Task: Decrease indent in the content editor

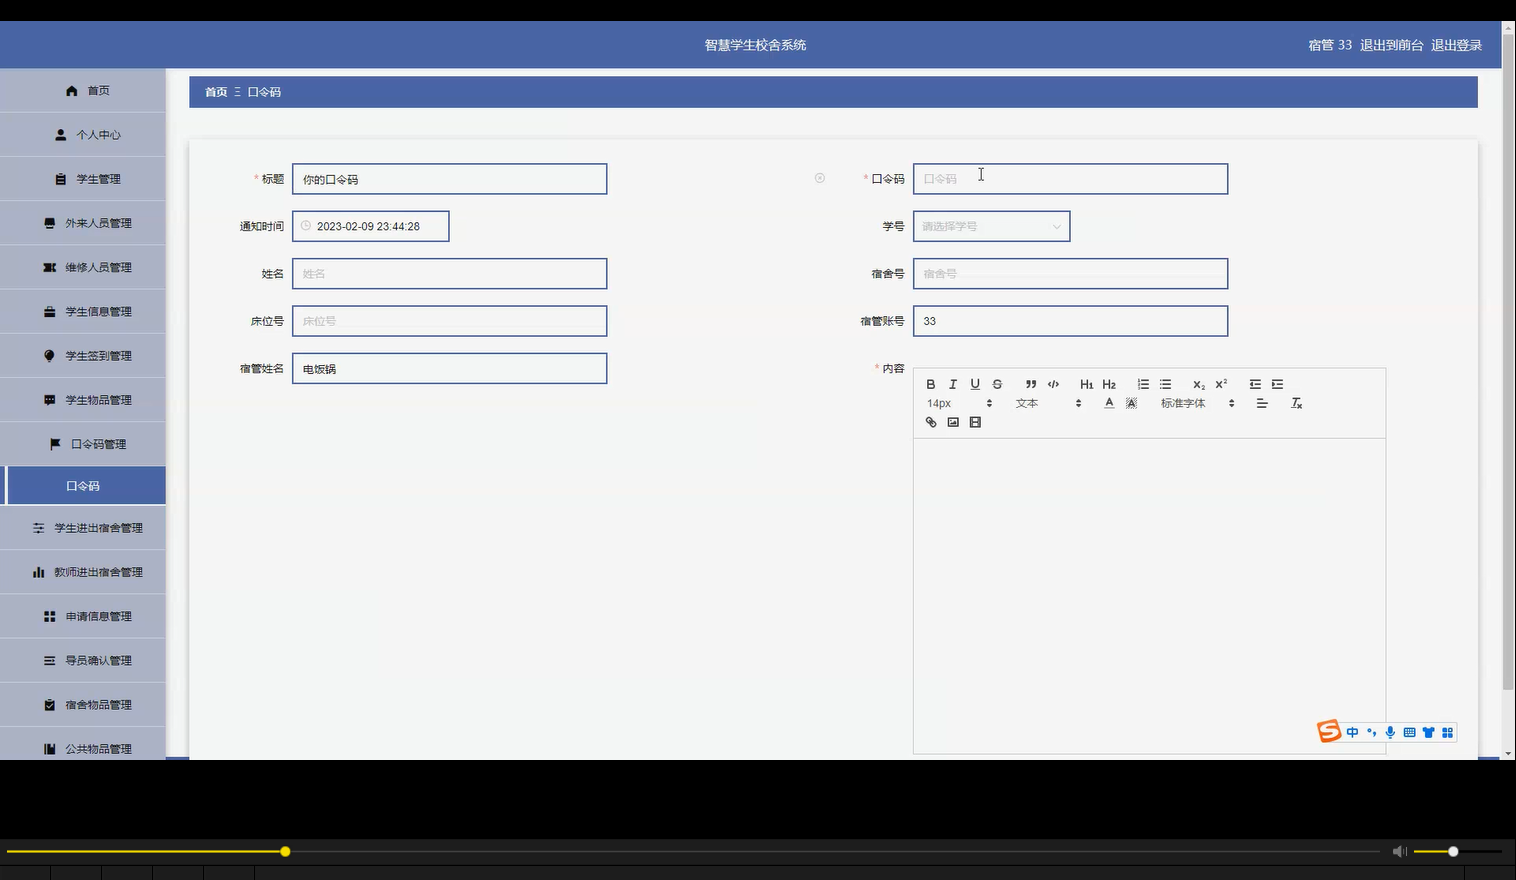Action: click(1255, 384)
